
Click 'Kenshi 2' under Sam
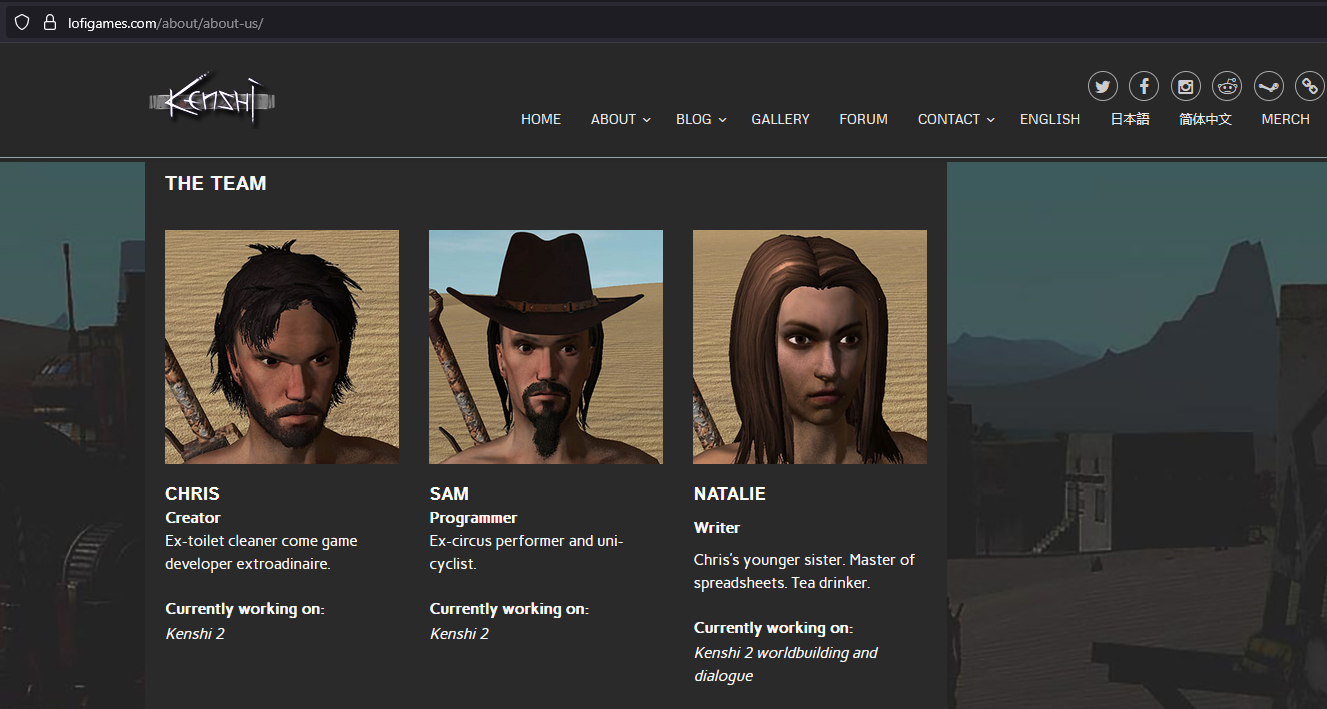(x=459, y=634)
